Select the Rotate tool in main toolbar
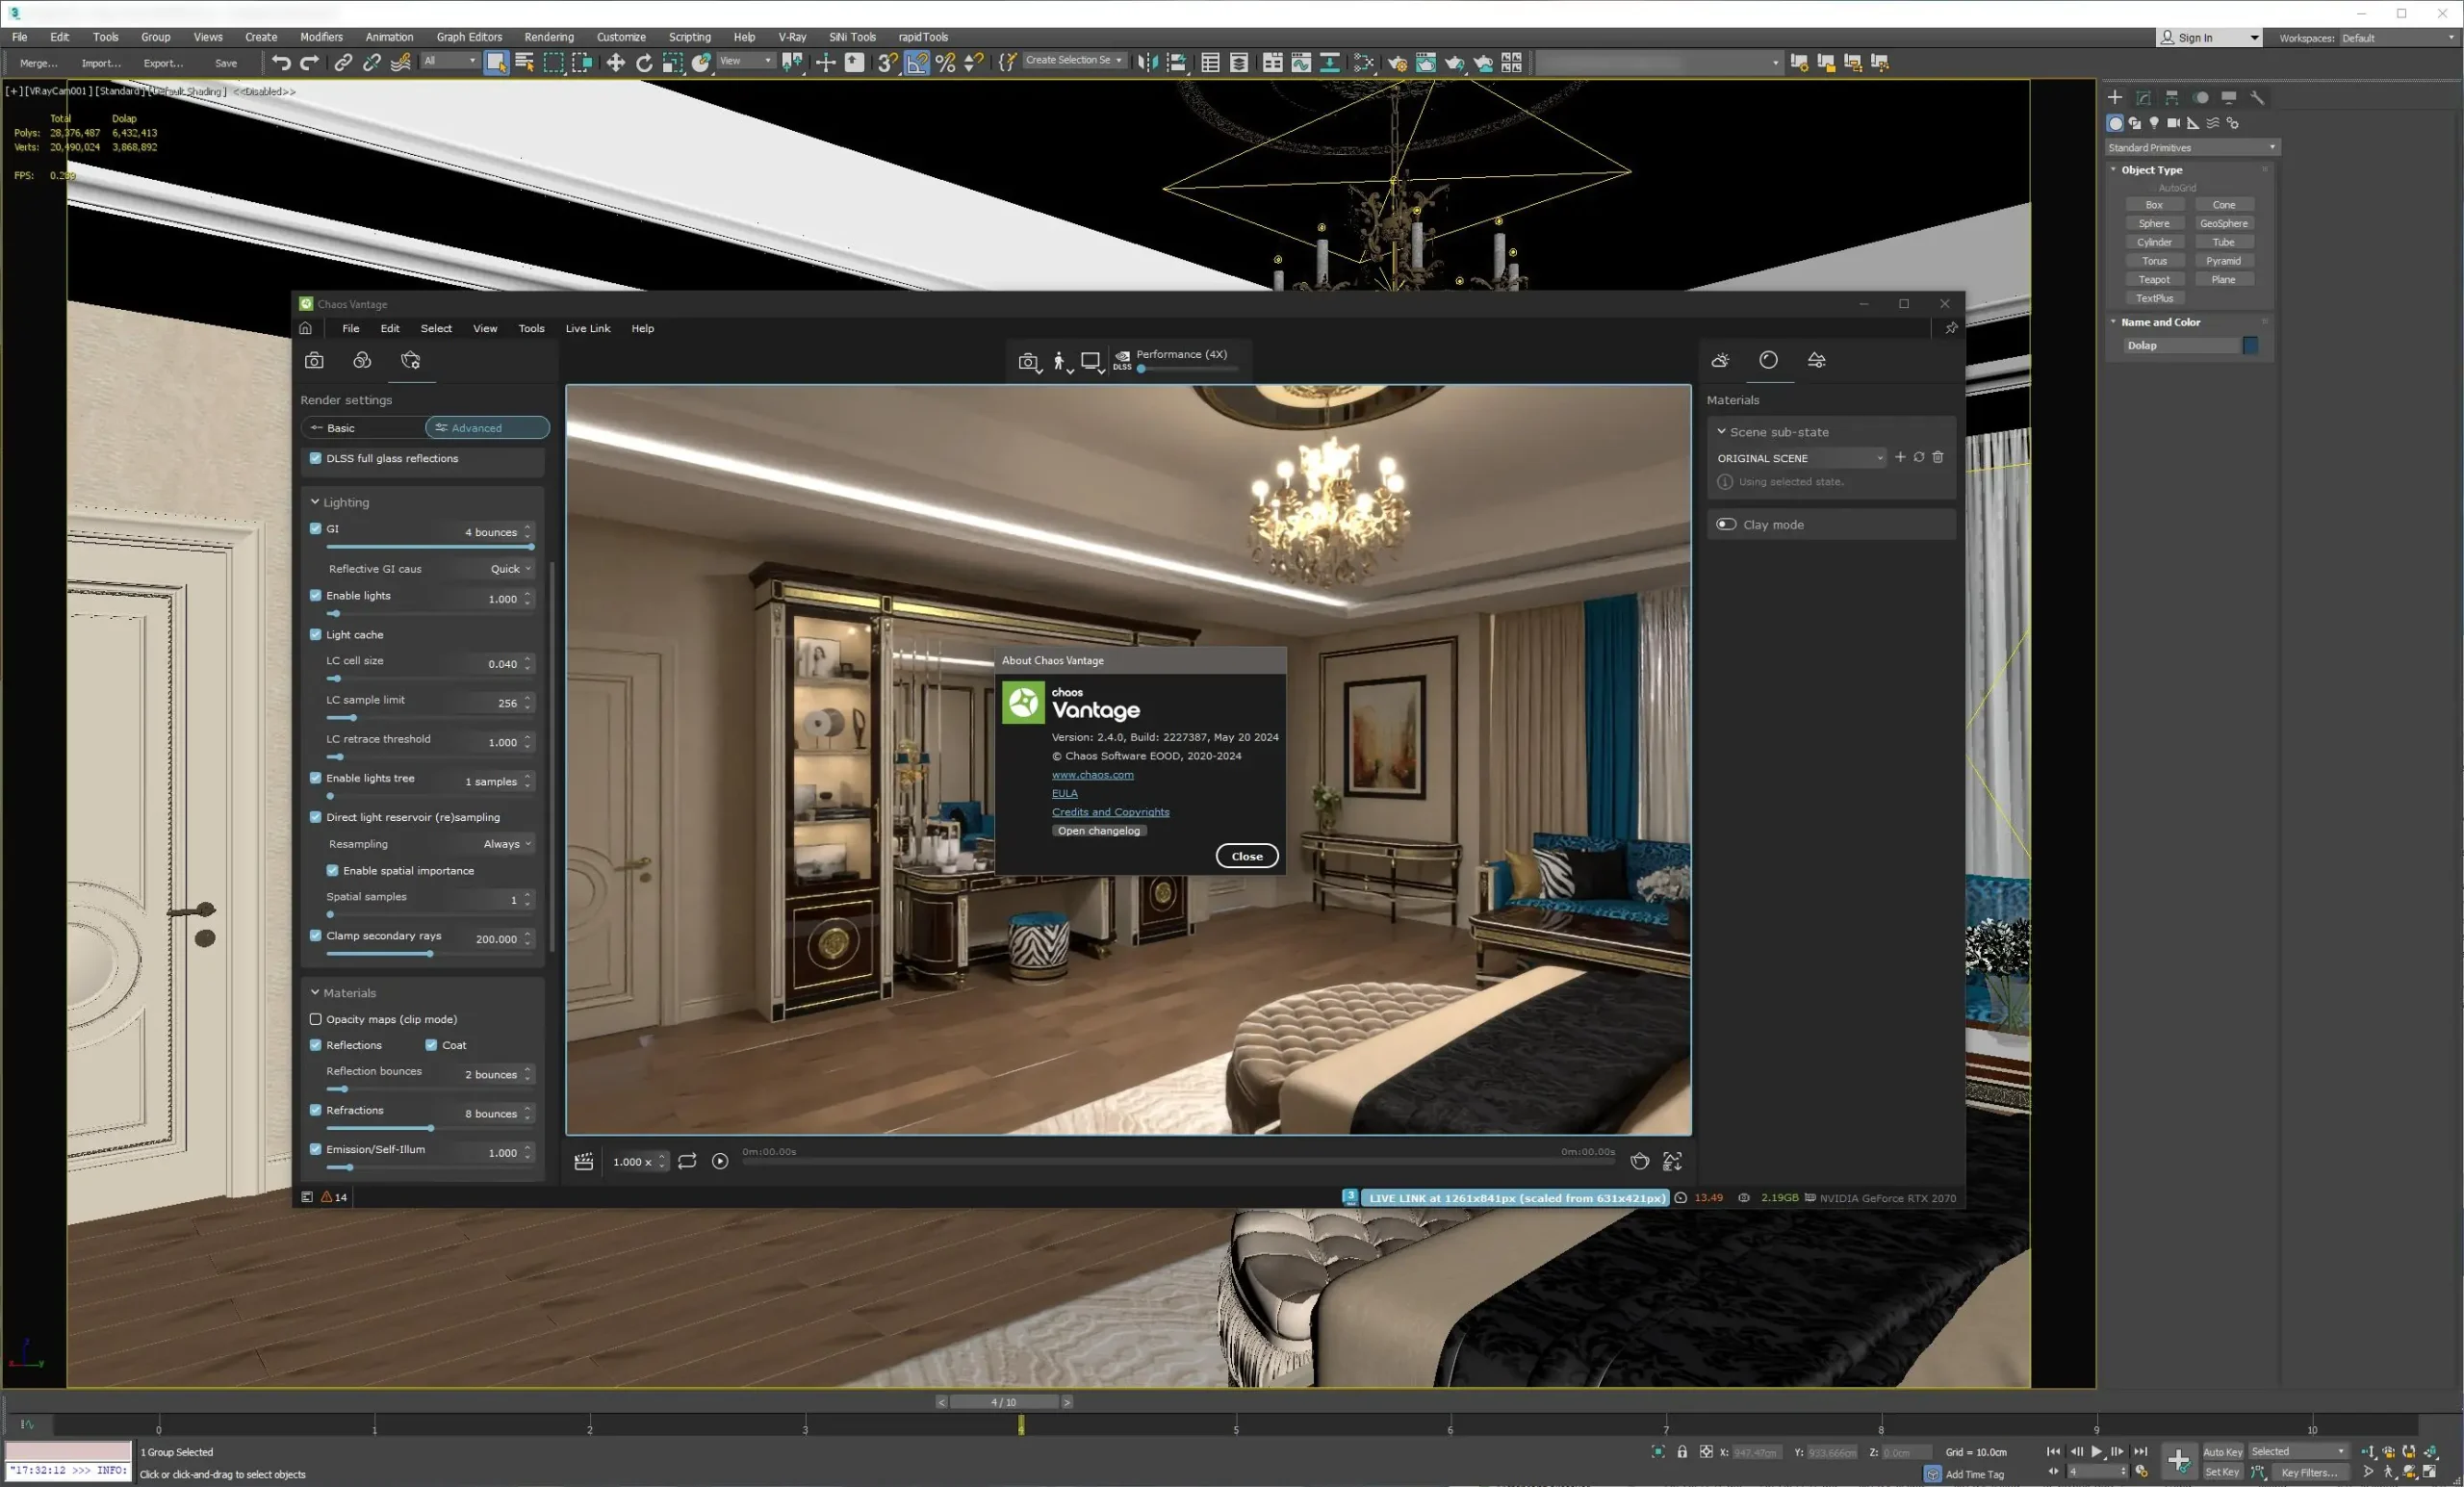This screenshot has height=1487, width=2464. (x=644, y=63)
